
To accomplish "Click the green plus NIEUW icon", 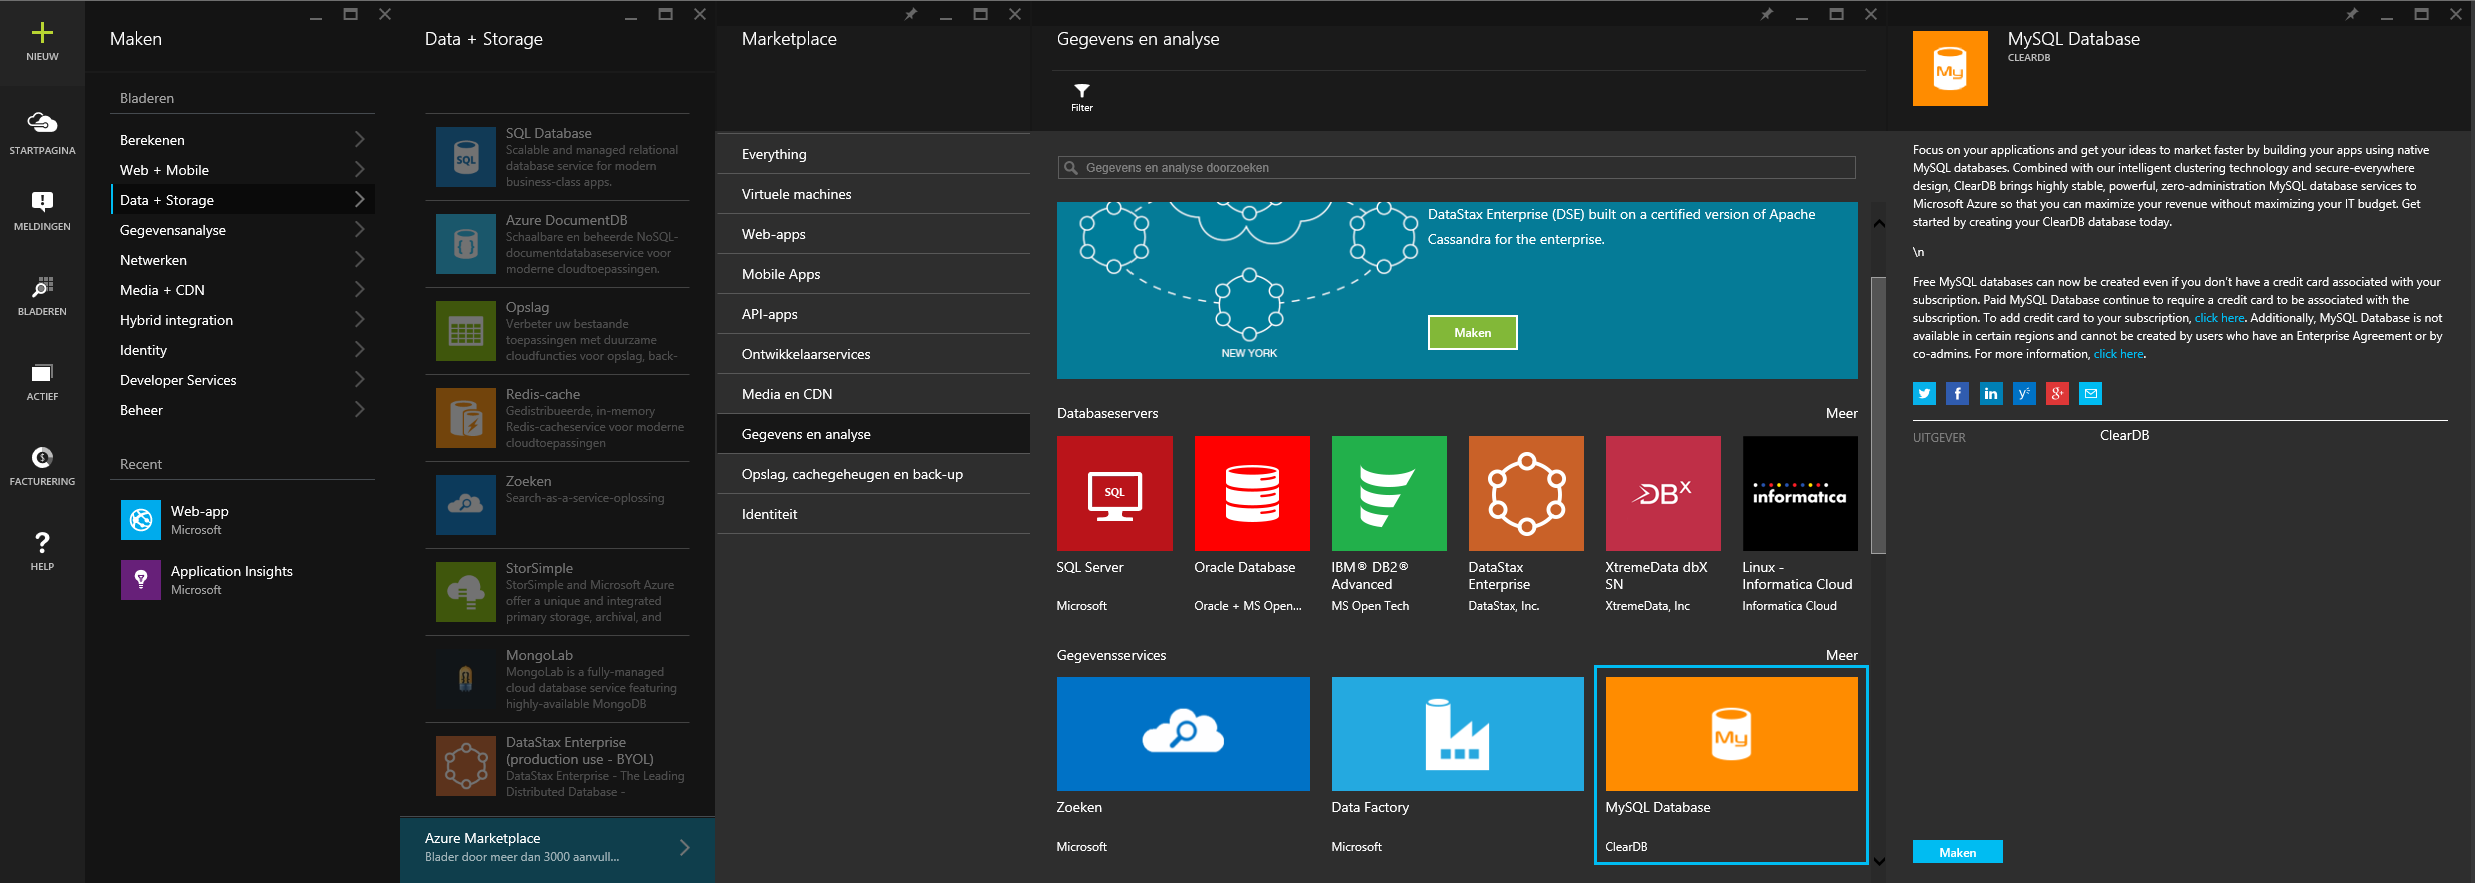I will pos(42,33).
